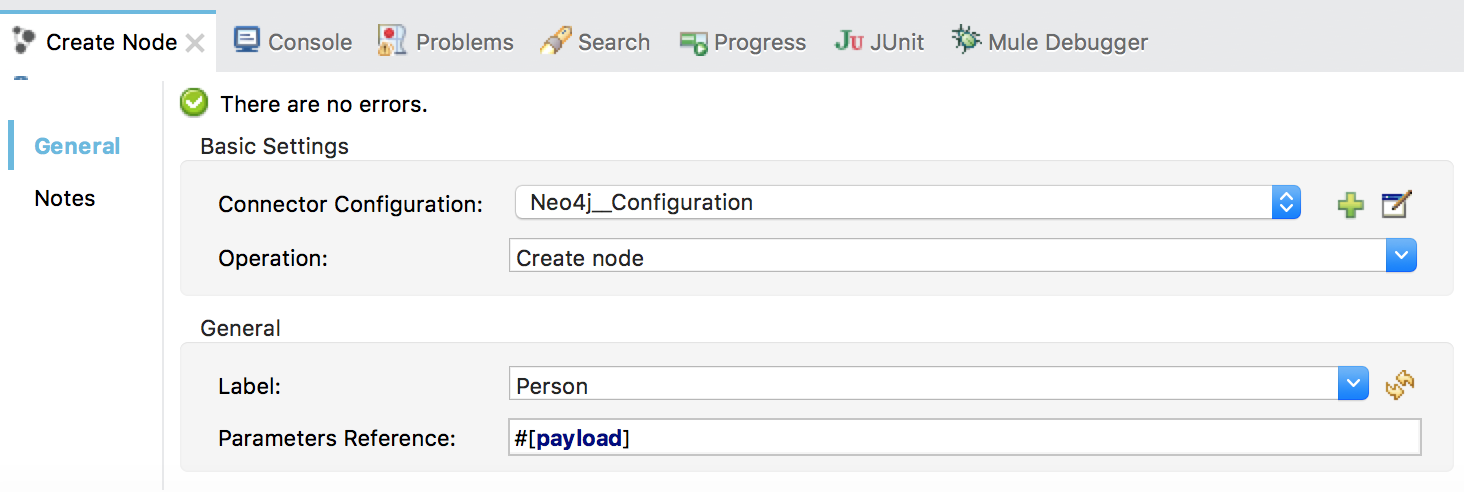Click the Create Node tab icon
Viewport: 1464px width, 492px height.
24,41
